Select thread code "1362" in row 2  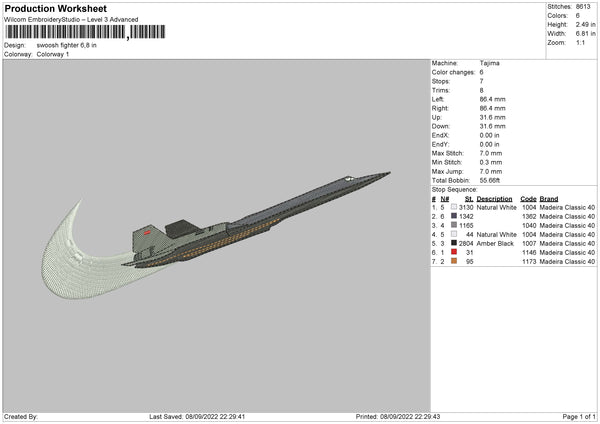529,217
